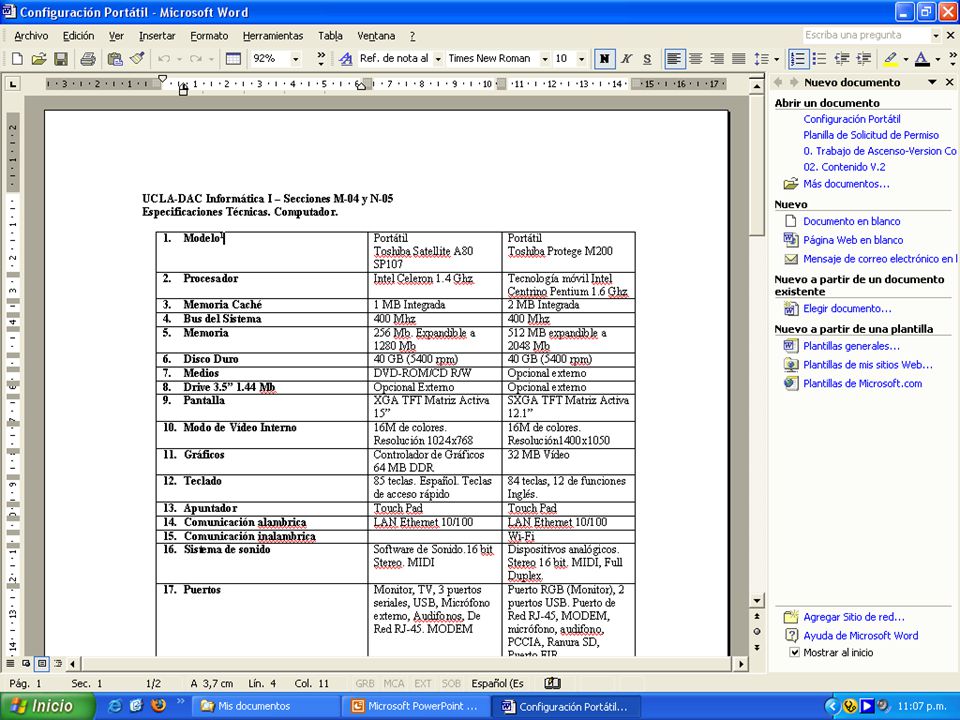Create a new blank document from toolbar

[17, 59]
